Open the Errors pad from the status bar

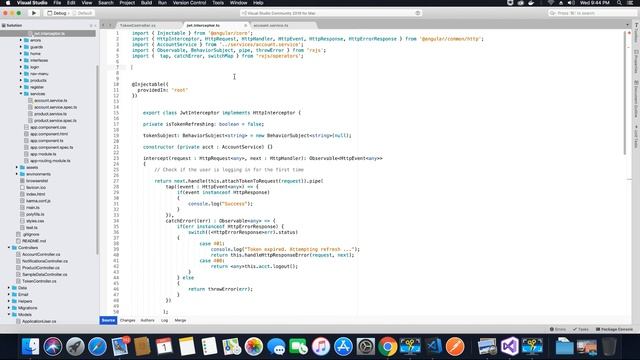558,329
